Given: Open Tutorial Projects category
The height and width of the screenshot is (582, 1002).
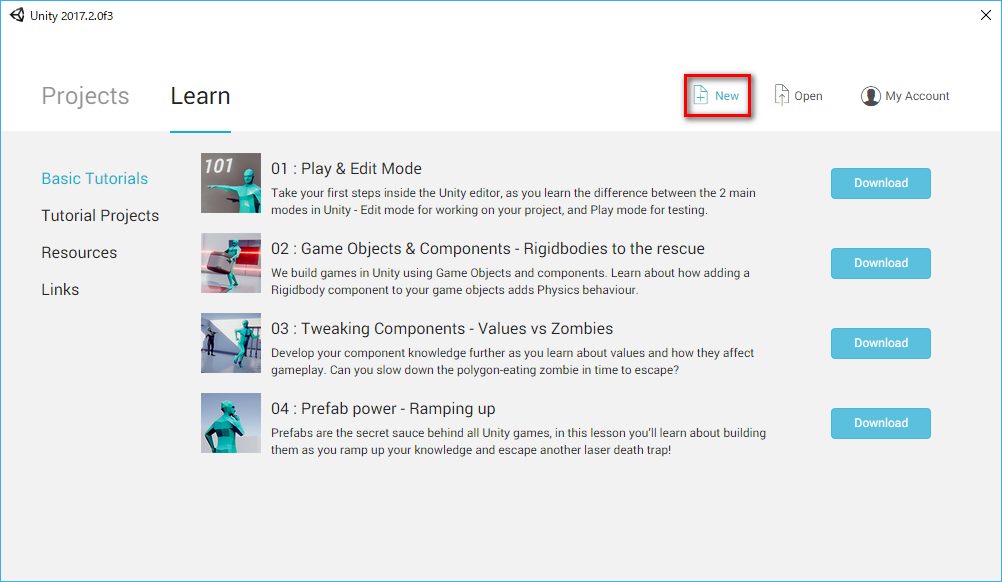Looking at the screenshot, I should 100,215.
